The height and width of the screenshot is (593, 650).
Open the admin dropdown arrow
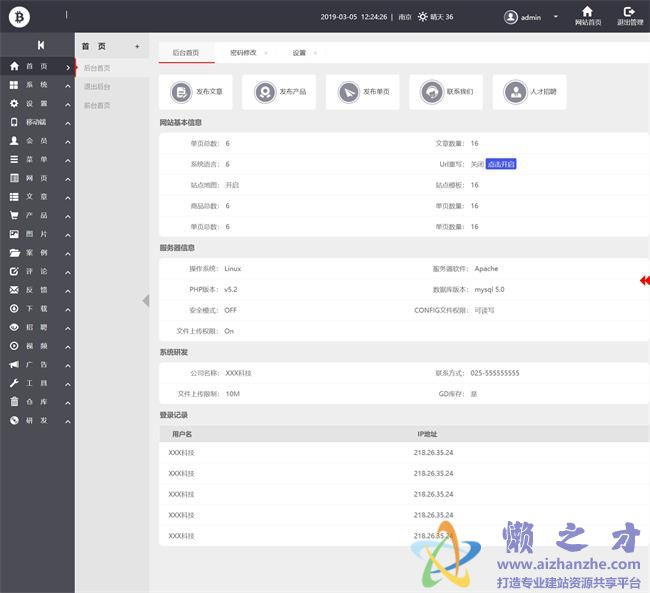coord(556,17)
